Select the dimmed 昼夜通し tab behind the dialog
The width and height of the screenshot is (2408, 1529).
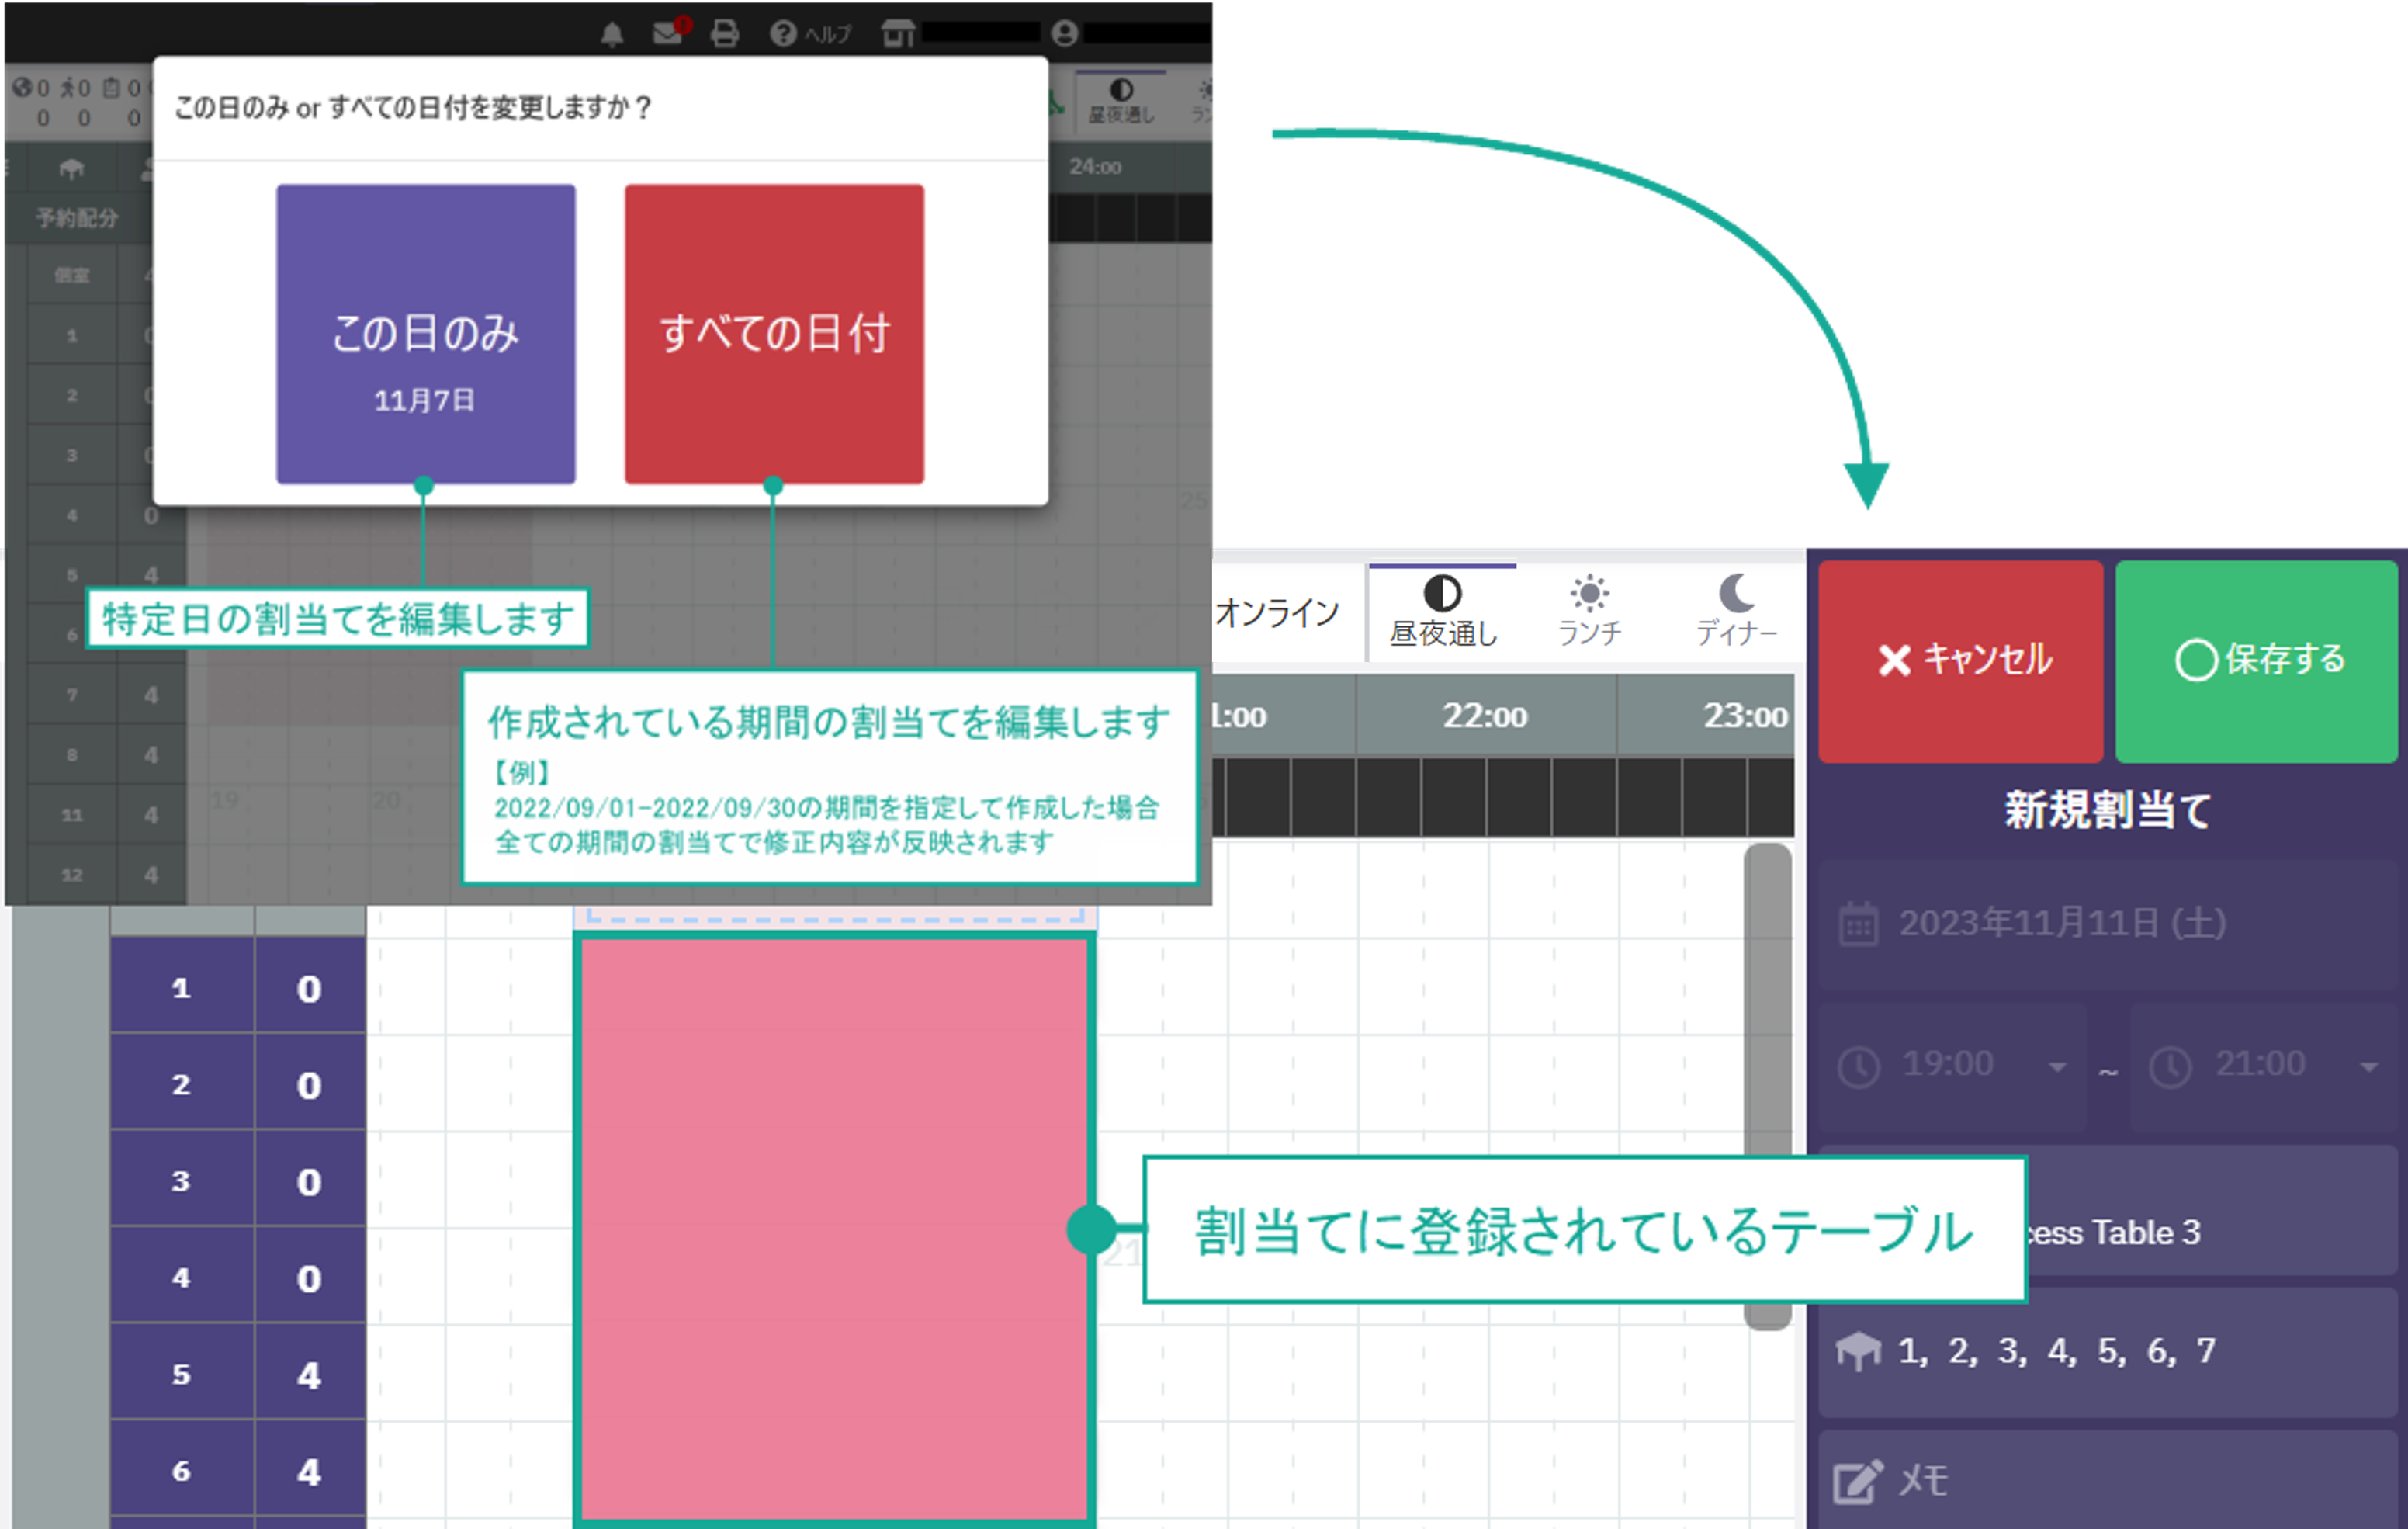point(1121,101)
